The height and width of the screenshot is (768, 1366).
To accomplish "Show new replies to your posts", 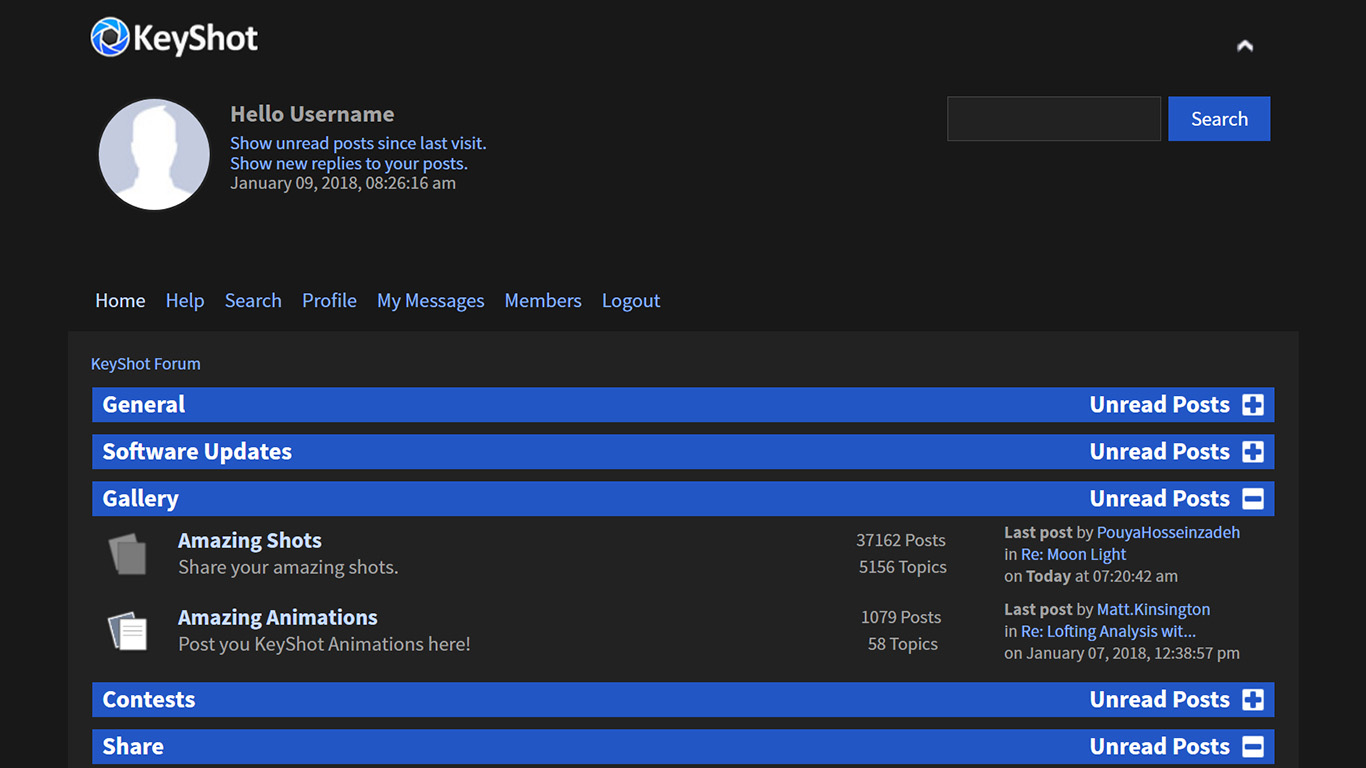I will [x=349, y=163].
